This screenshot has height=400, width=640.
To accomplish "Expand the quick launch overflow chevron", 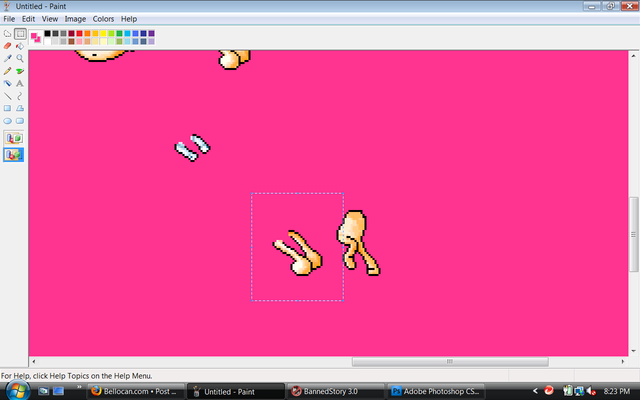I will point(79,387).
